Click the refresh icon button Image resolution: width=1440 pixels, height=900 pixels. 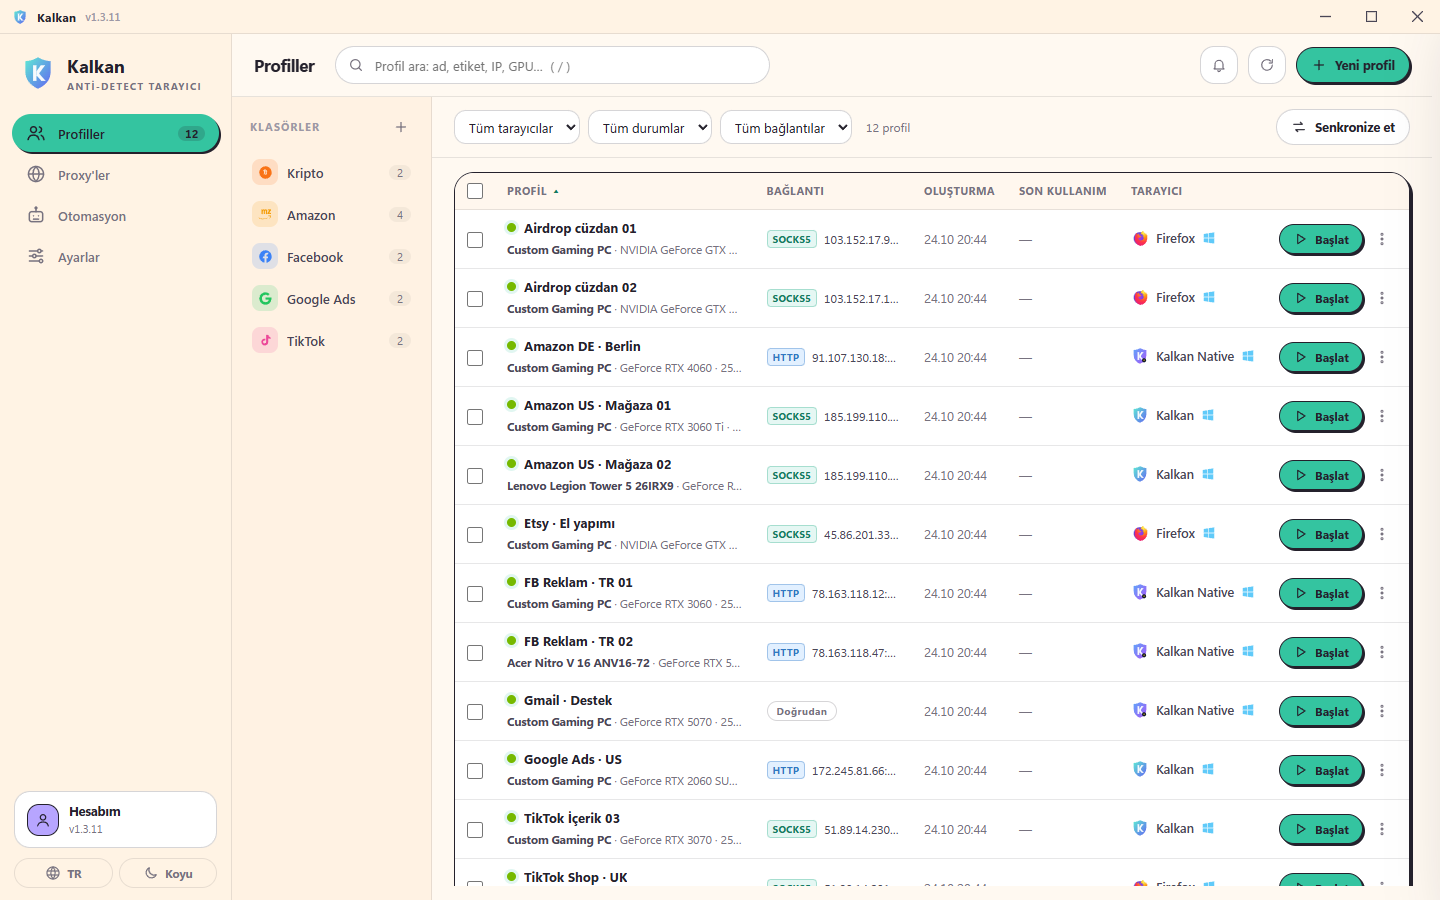click(x=1267, y=65)
